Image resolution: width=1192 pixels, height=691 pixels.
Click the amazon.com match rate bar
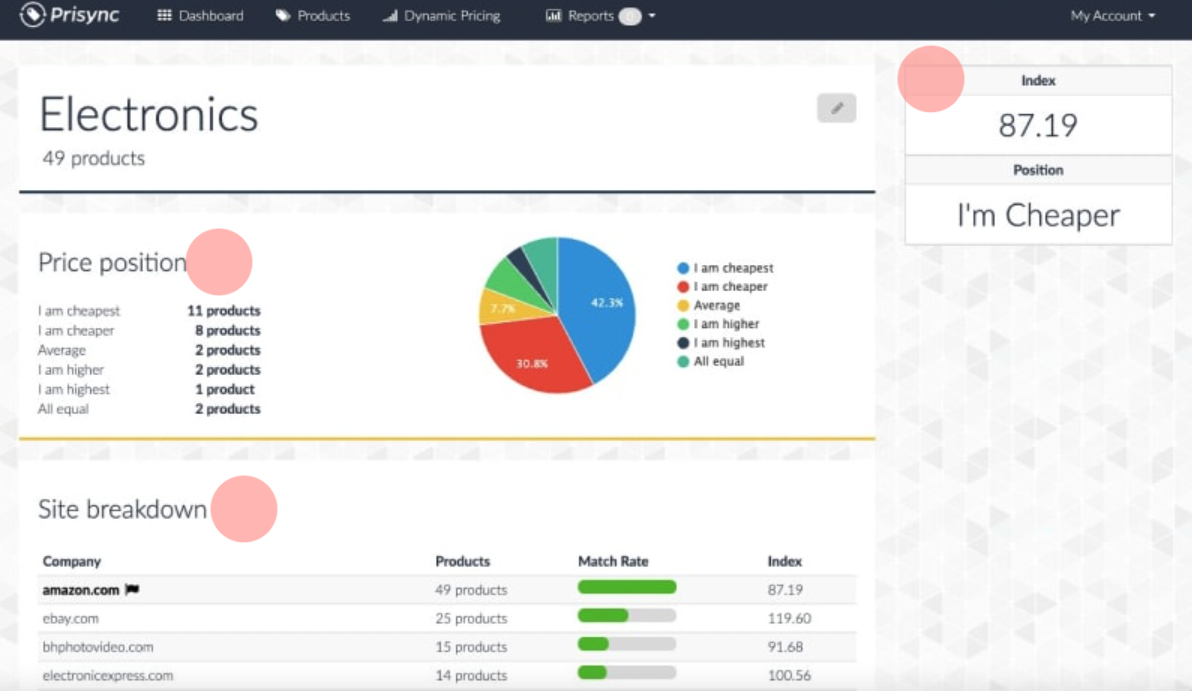pyautogui.click(x=627, y=587)
